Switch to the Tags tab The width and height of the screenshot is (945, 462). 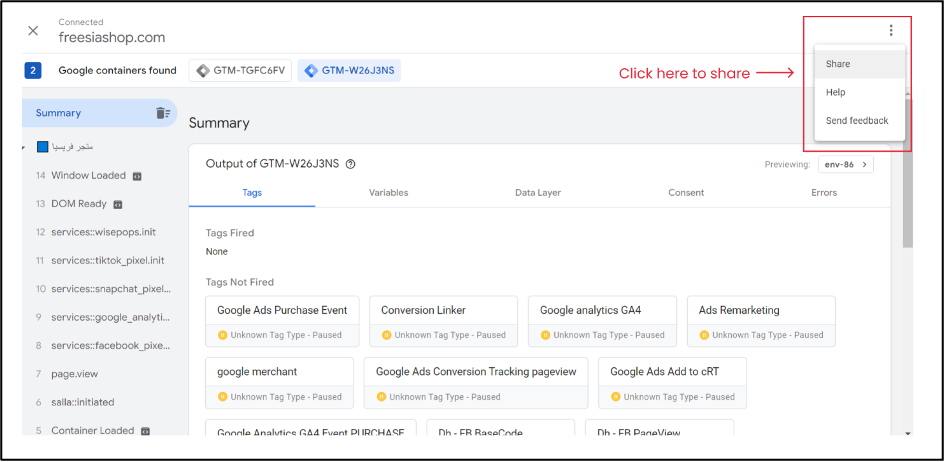pyautogui.click(x=252, y=193)
